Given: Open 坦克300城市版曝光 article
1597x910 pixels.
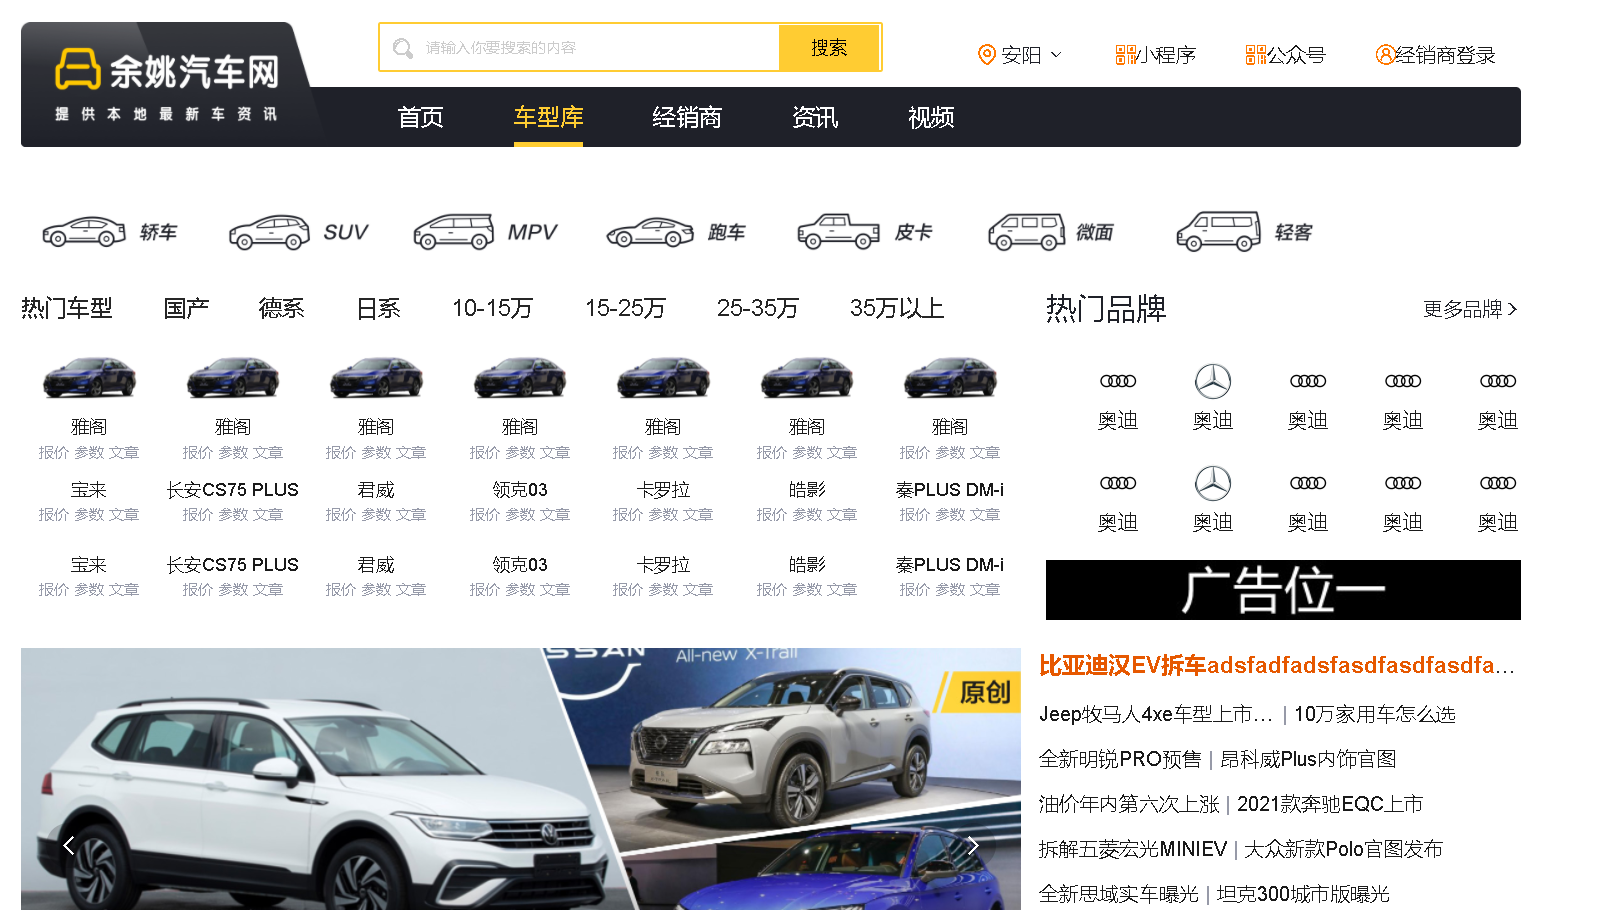Looking at the screenshot, I should [x=1303, y=894].
